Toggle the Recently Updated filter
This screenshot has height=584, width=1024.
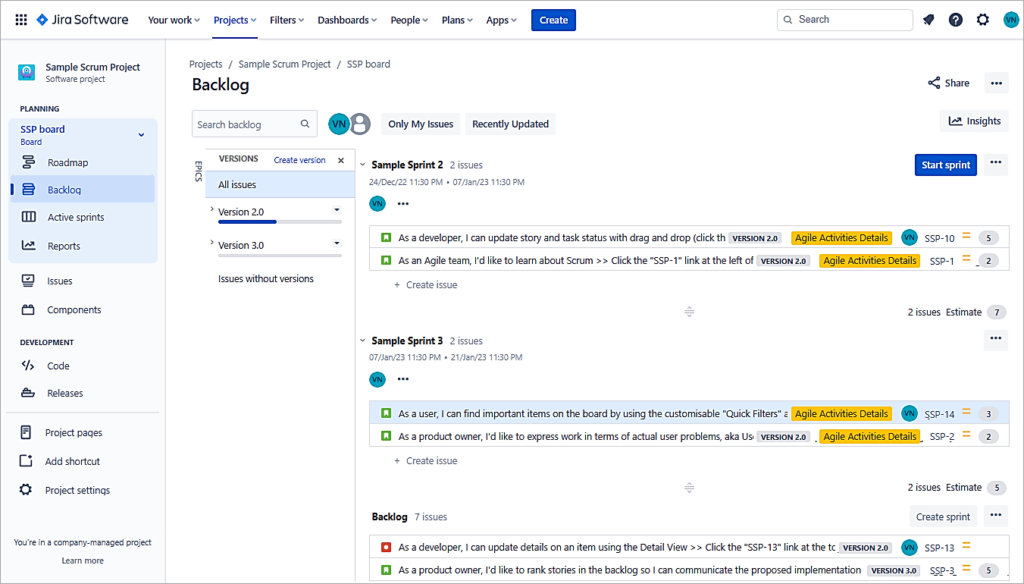click(510, 124)
